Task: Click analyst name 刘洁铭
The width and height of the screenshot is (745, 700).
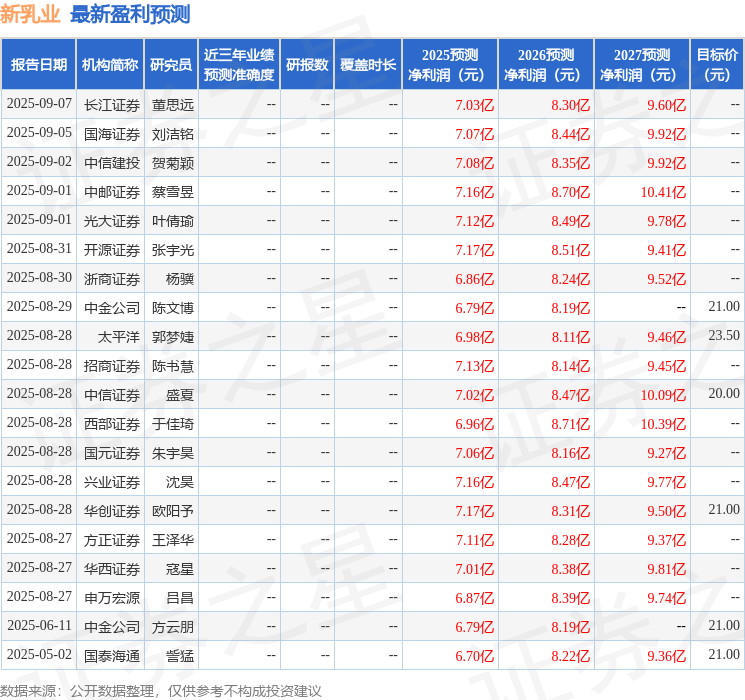Action: click(173, 134)
